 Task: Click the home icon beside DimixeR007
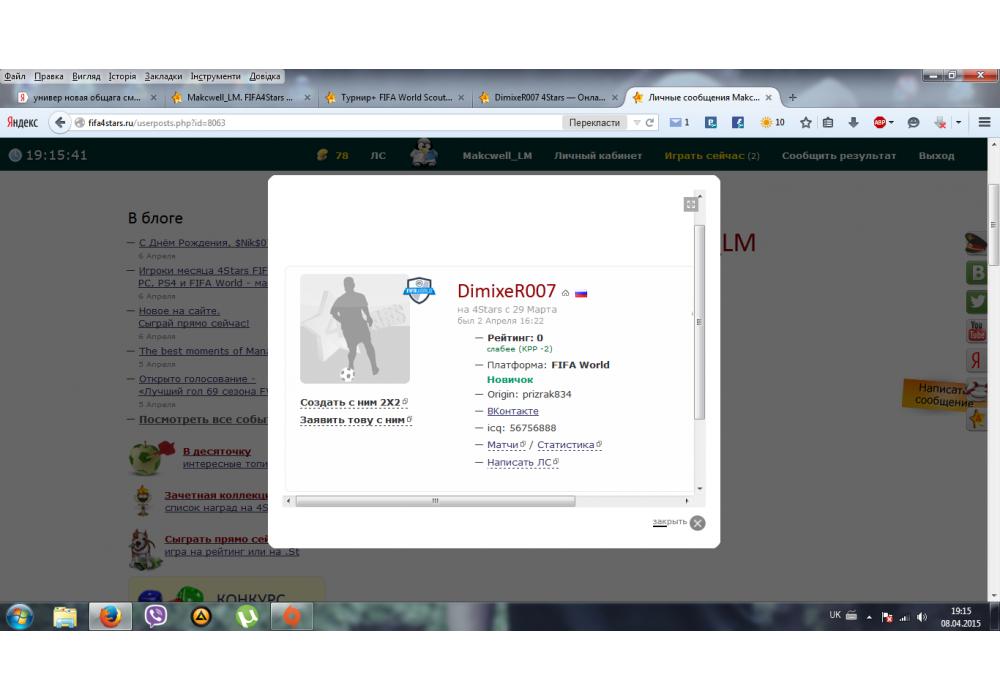pos(566,293)
